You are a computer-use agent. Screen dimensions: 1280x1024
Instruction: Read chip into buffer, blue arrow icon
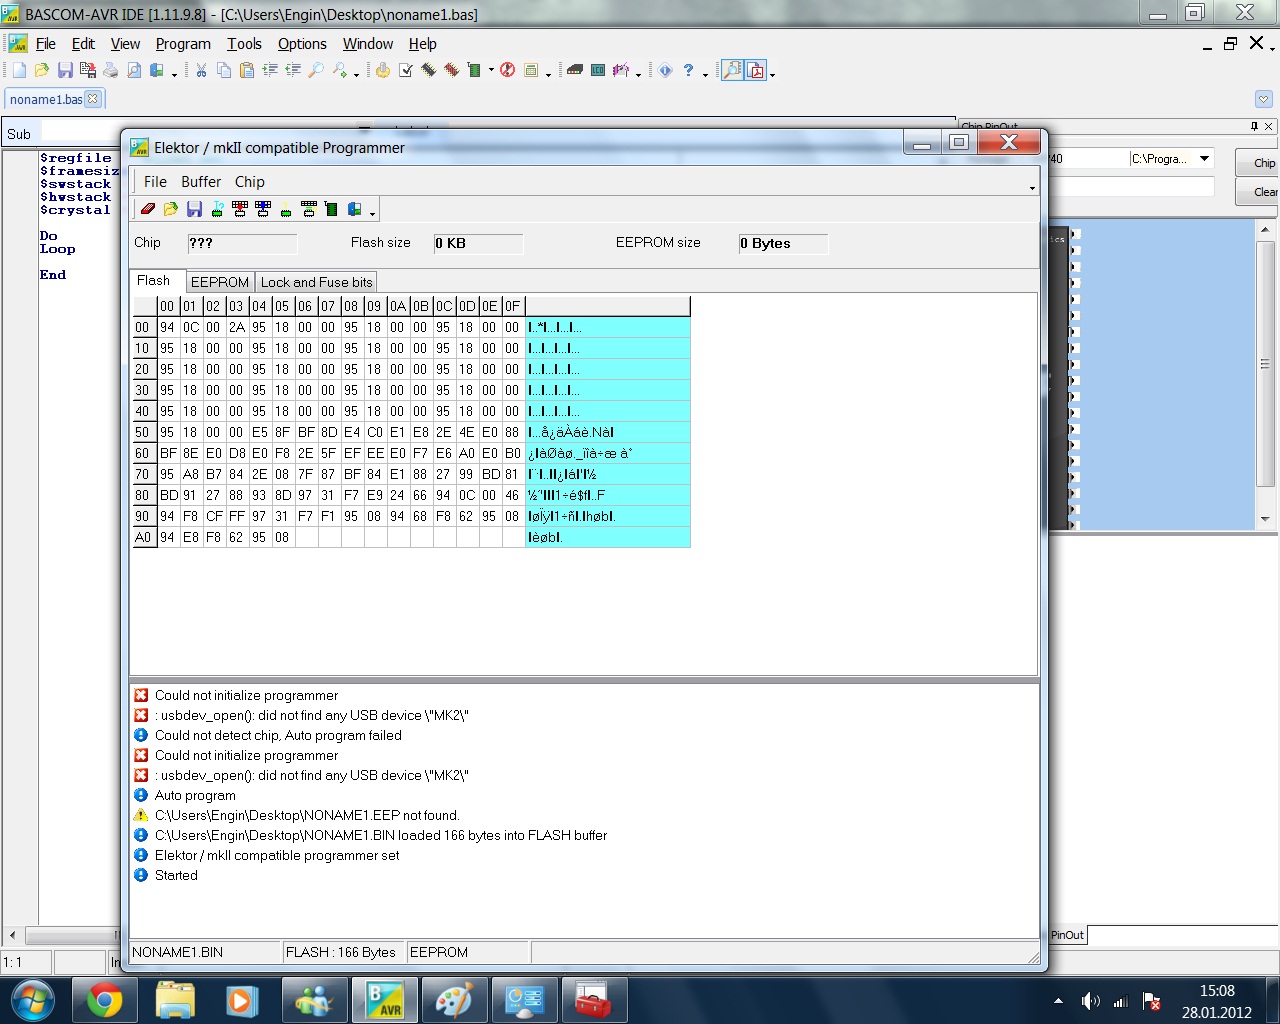point(263,209)
